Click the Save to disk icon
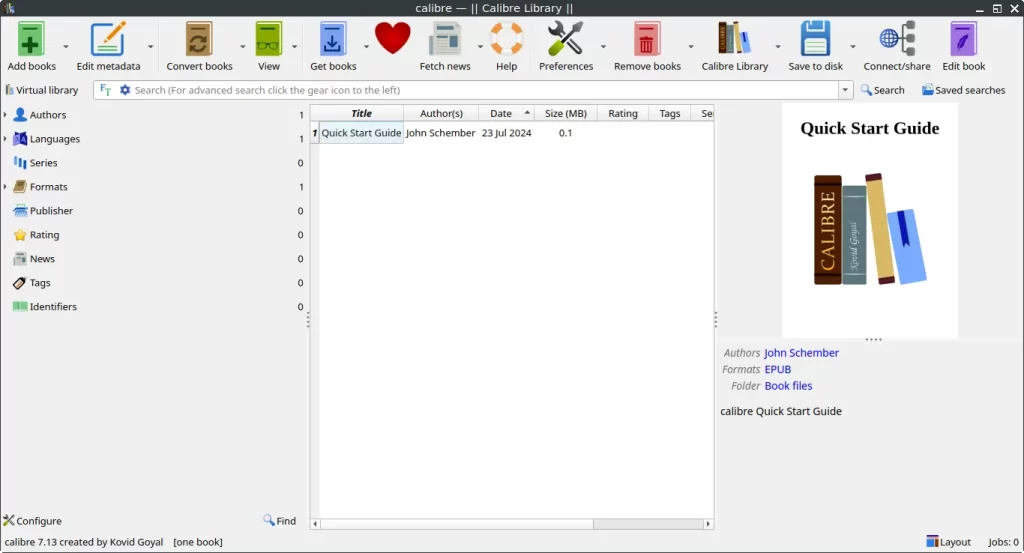This screenshot has width=1024, height=553. tap(814, 40)
